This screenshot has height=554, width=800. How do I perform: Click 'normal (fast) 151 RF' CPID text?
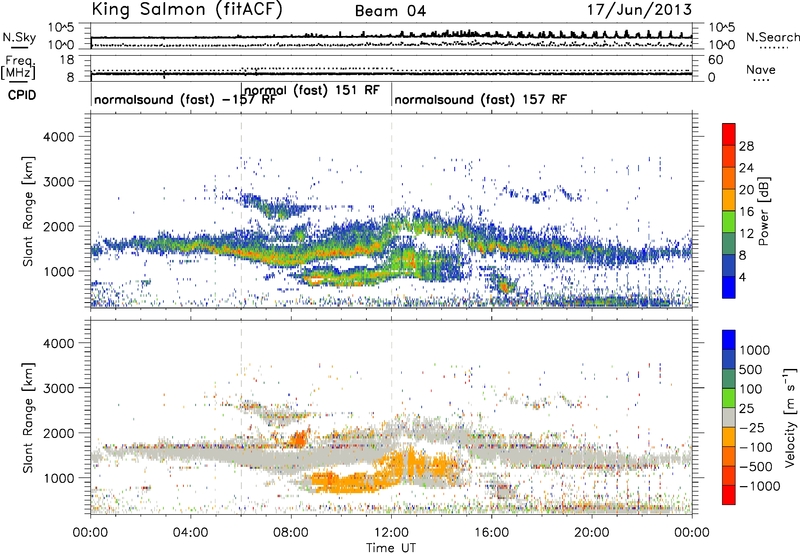(x=312, y=90)
